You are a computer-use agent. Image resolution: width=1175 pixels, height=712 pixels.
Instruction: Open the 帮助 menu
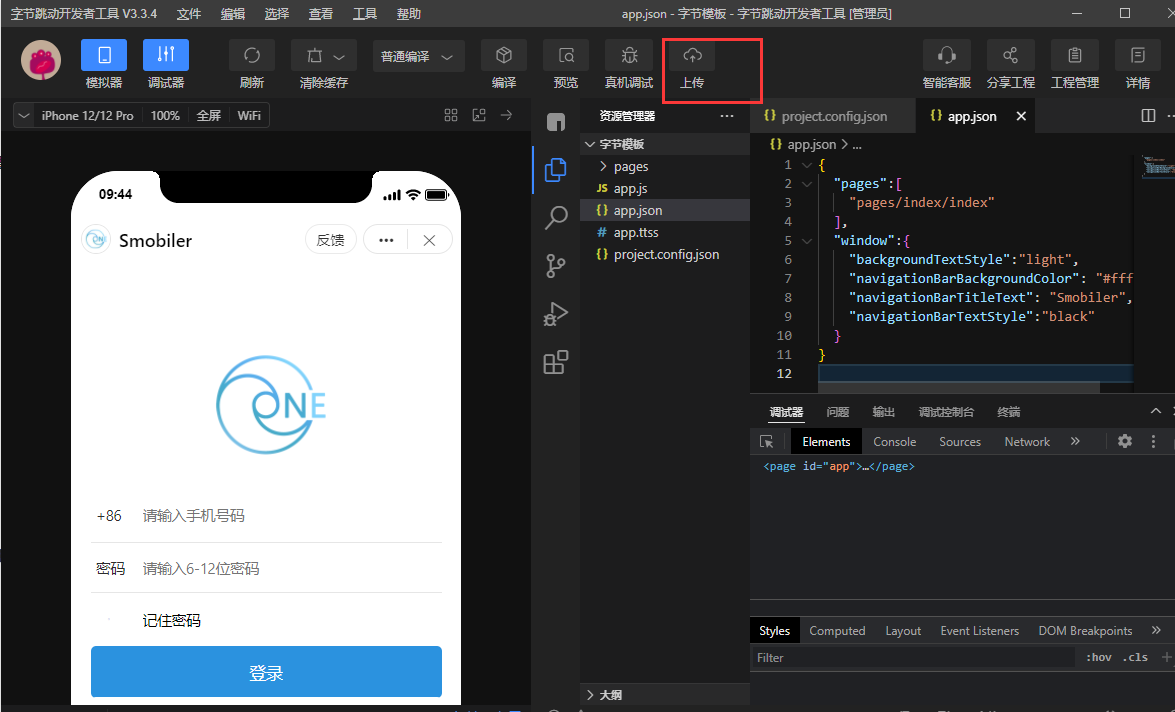tap(408, 13)
